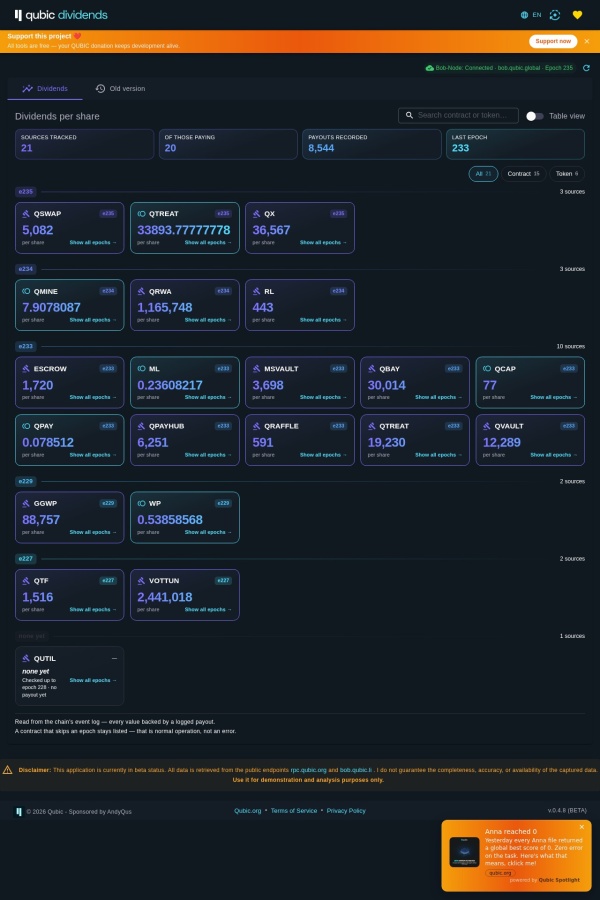The width and height of the screenshot is (600, 900).
Task: Click the QRAFFLE contract icon
Action: pyautogui.click(x=257, y=426)
